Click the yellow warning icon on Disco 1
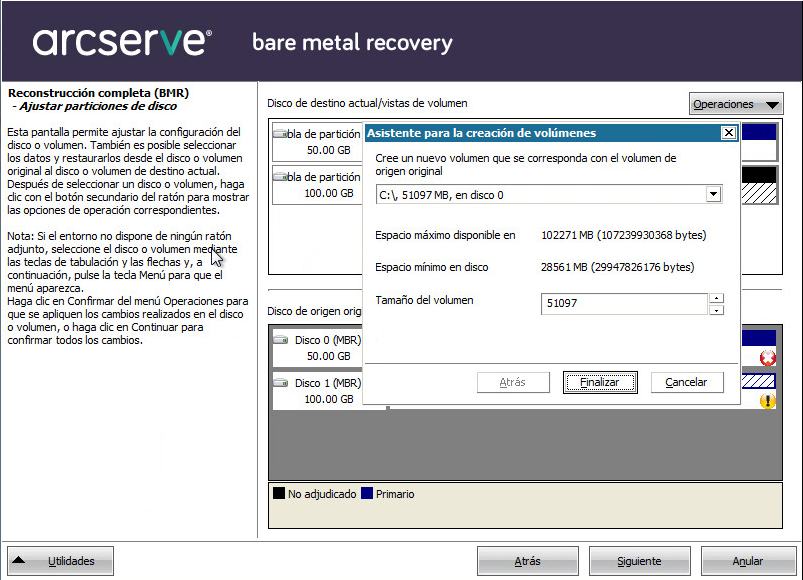 point(767,401)
